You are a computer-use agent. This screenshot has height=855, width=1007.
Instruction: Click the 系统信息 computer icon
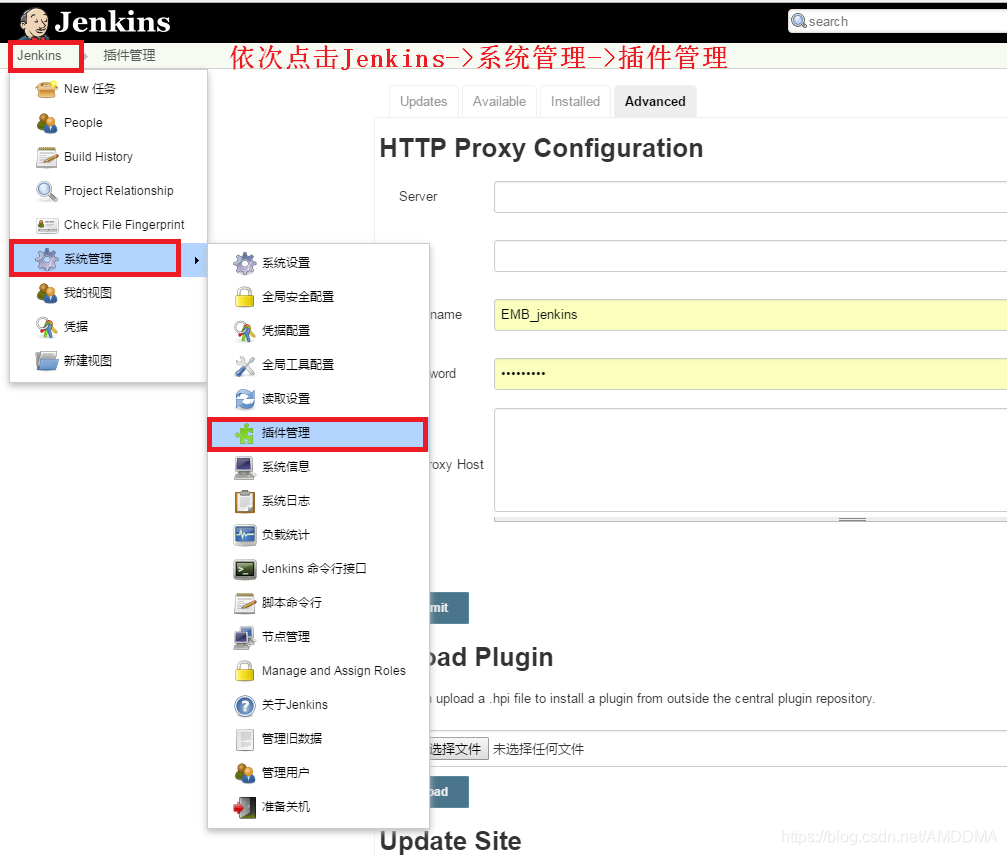coord(245,467)
